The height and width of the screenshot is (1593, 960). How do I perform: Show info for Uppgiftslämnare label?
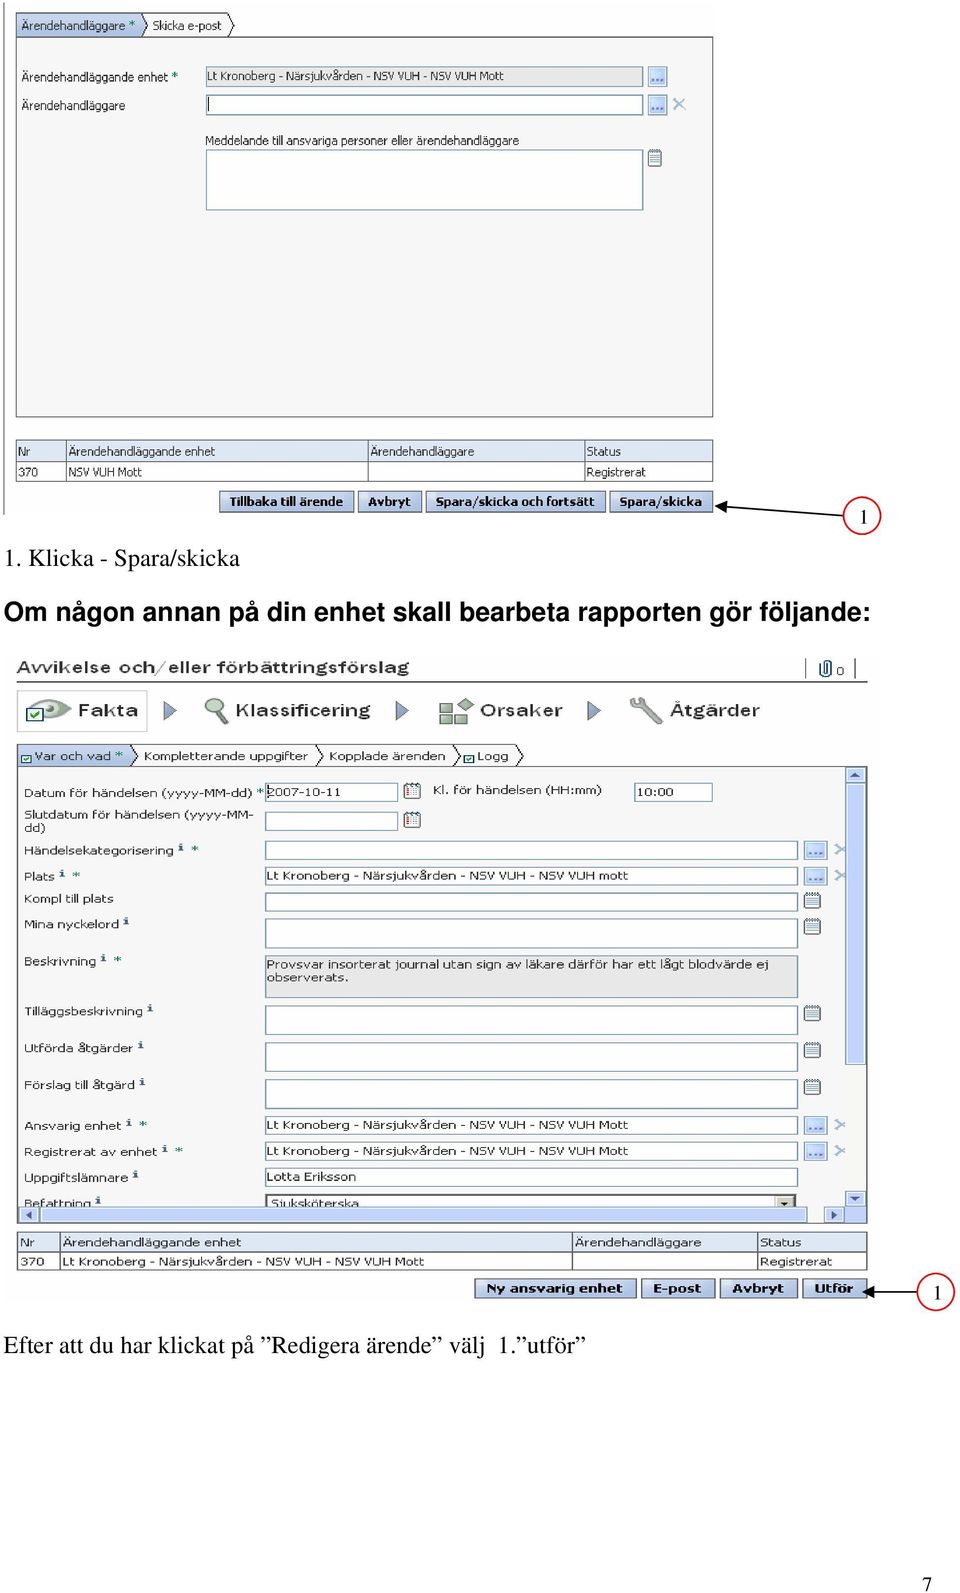pyautogui.click(x=135, y=1175)
